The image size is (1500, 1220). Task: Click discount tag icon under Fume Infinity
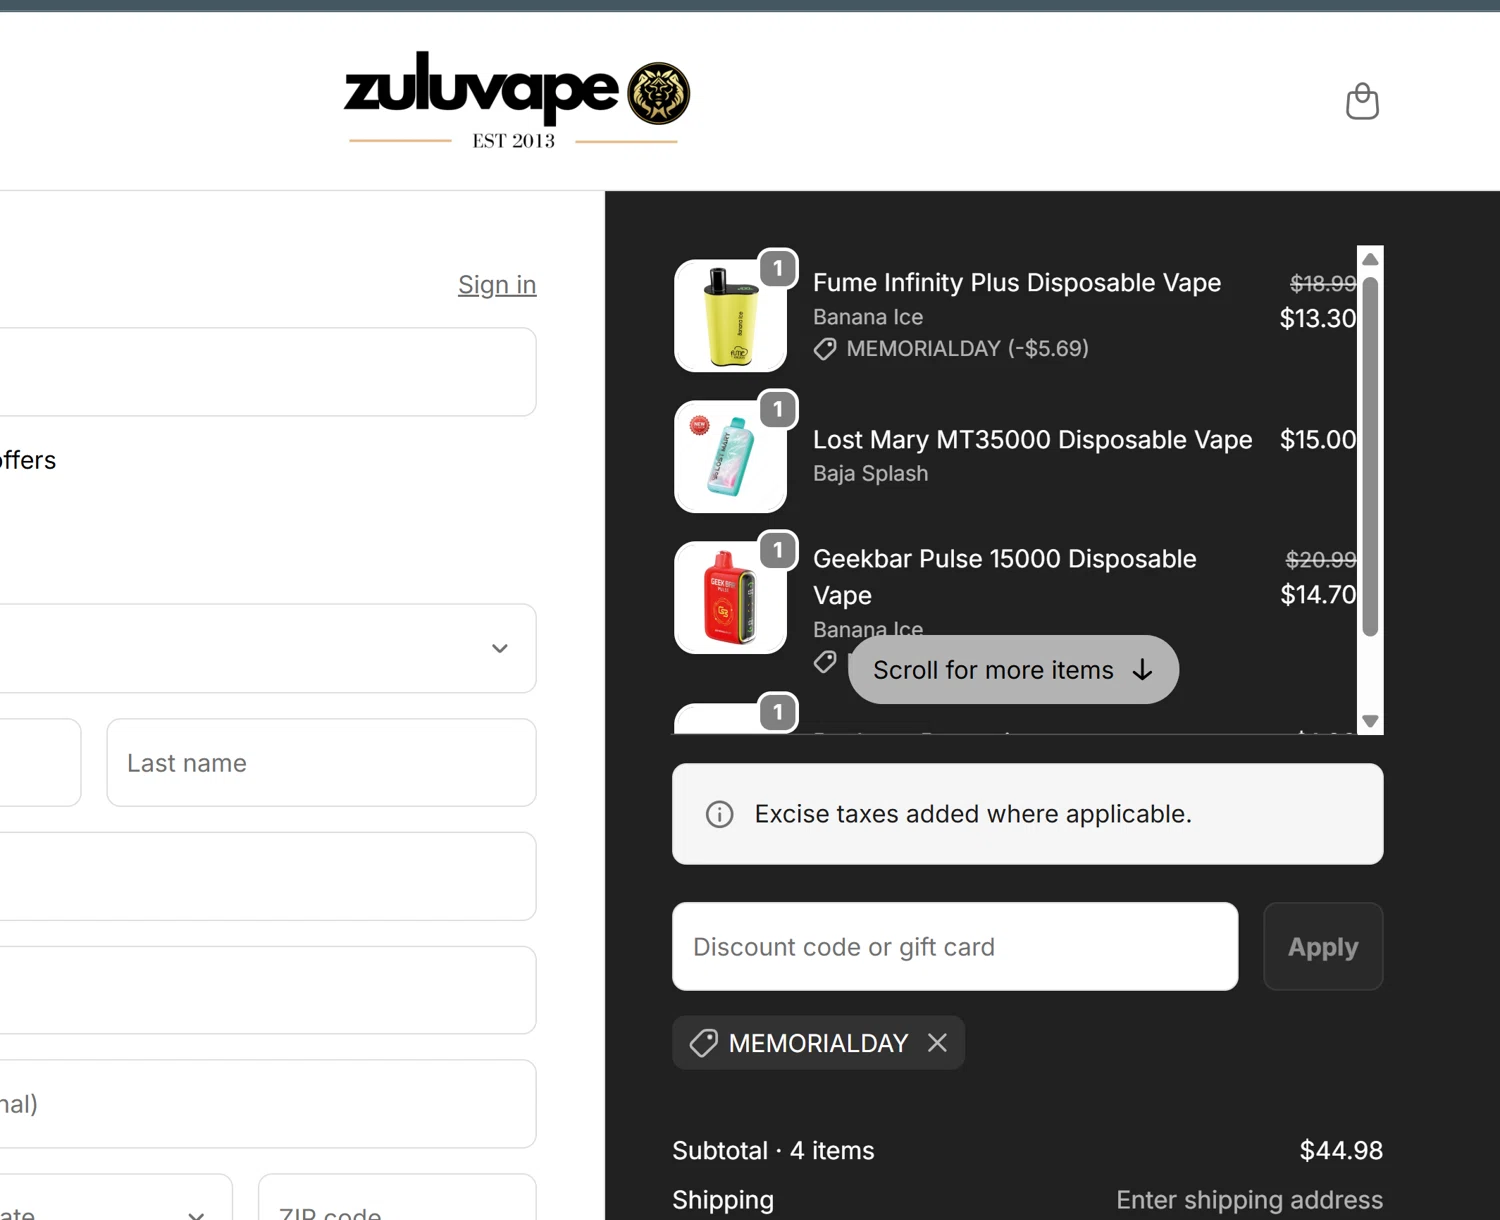[825, 348]
